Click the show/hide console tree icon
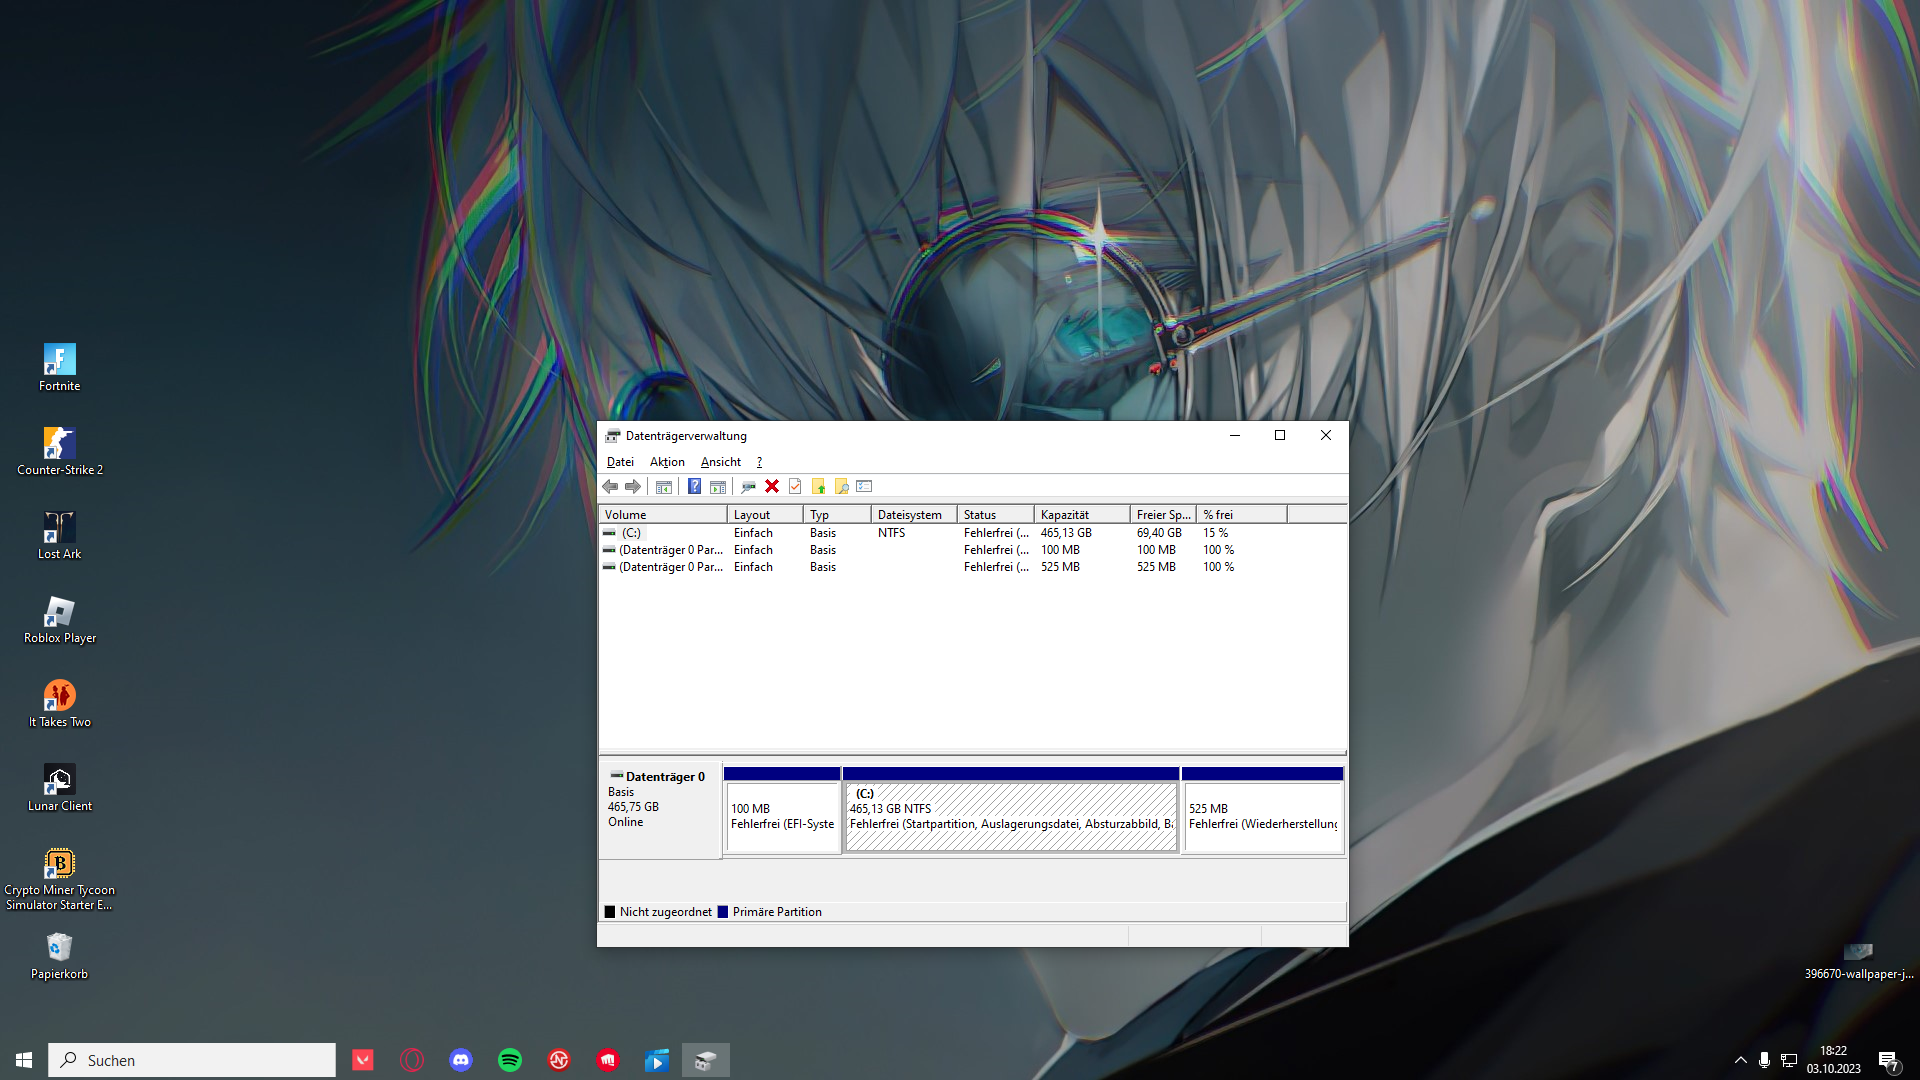Viewport: 1920px width, 1080px height. pos(664,487)
